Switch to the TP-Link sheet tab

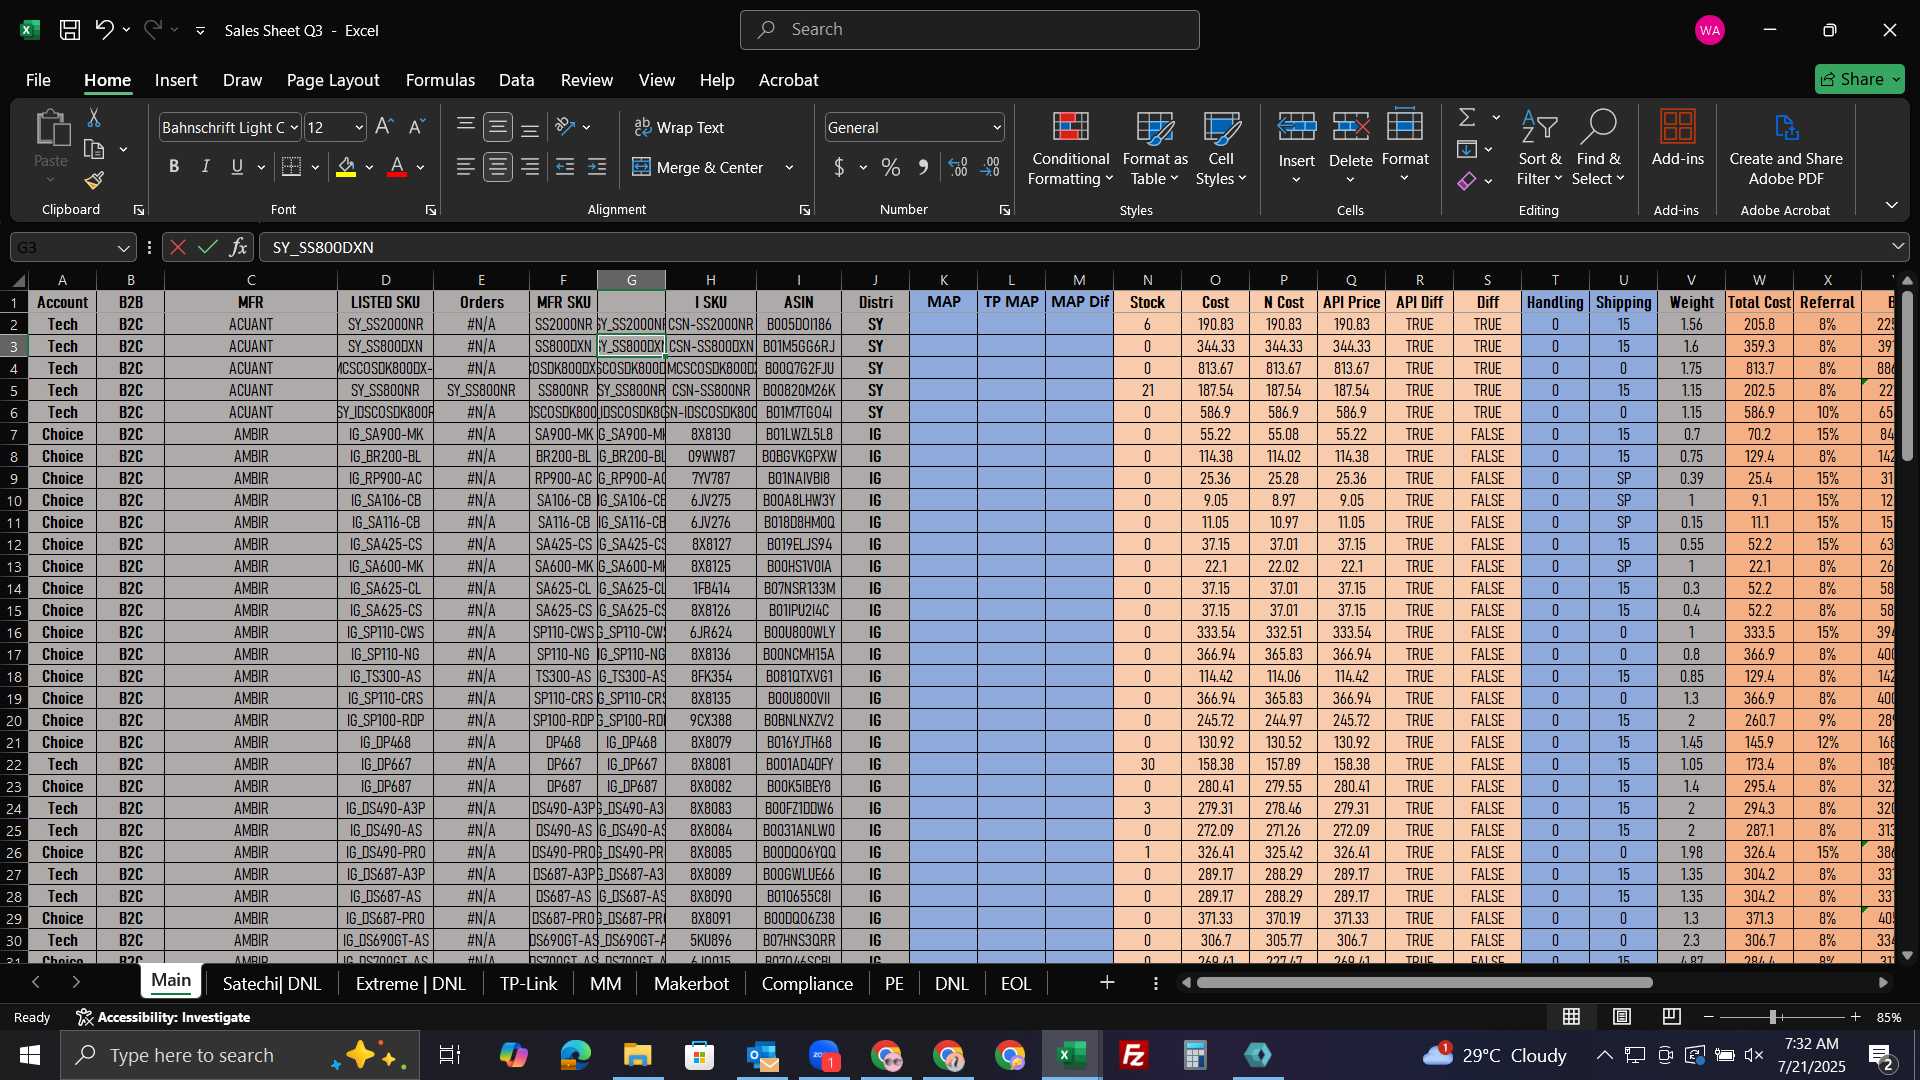(528, 984)
